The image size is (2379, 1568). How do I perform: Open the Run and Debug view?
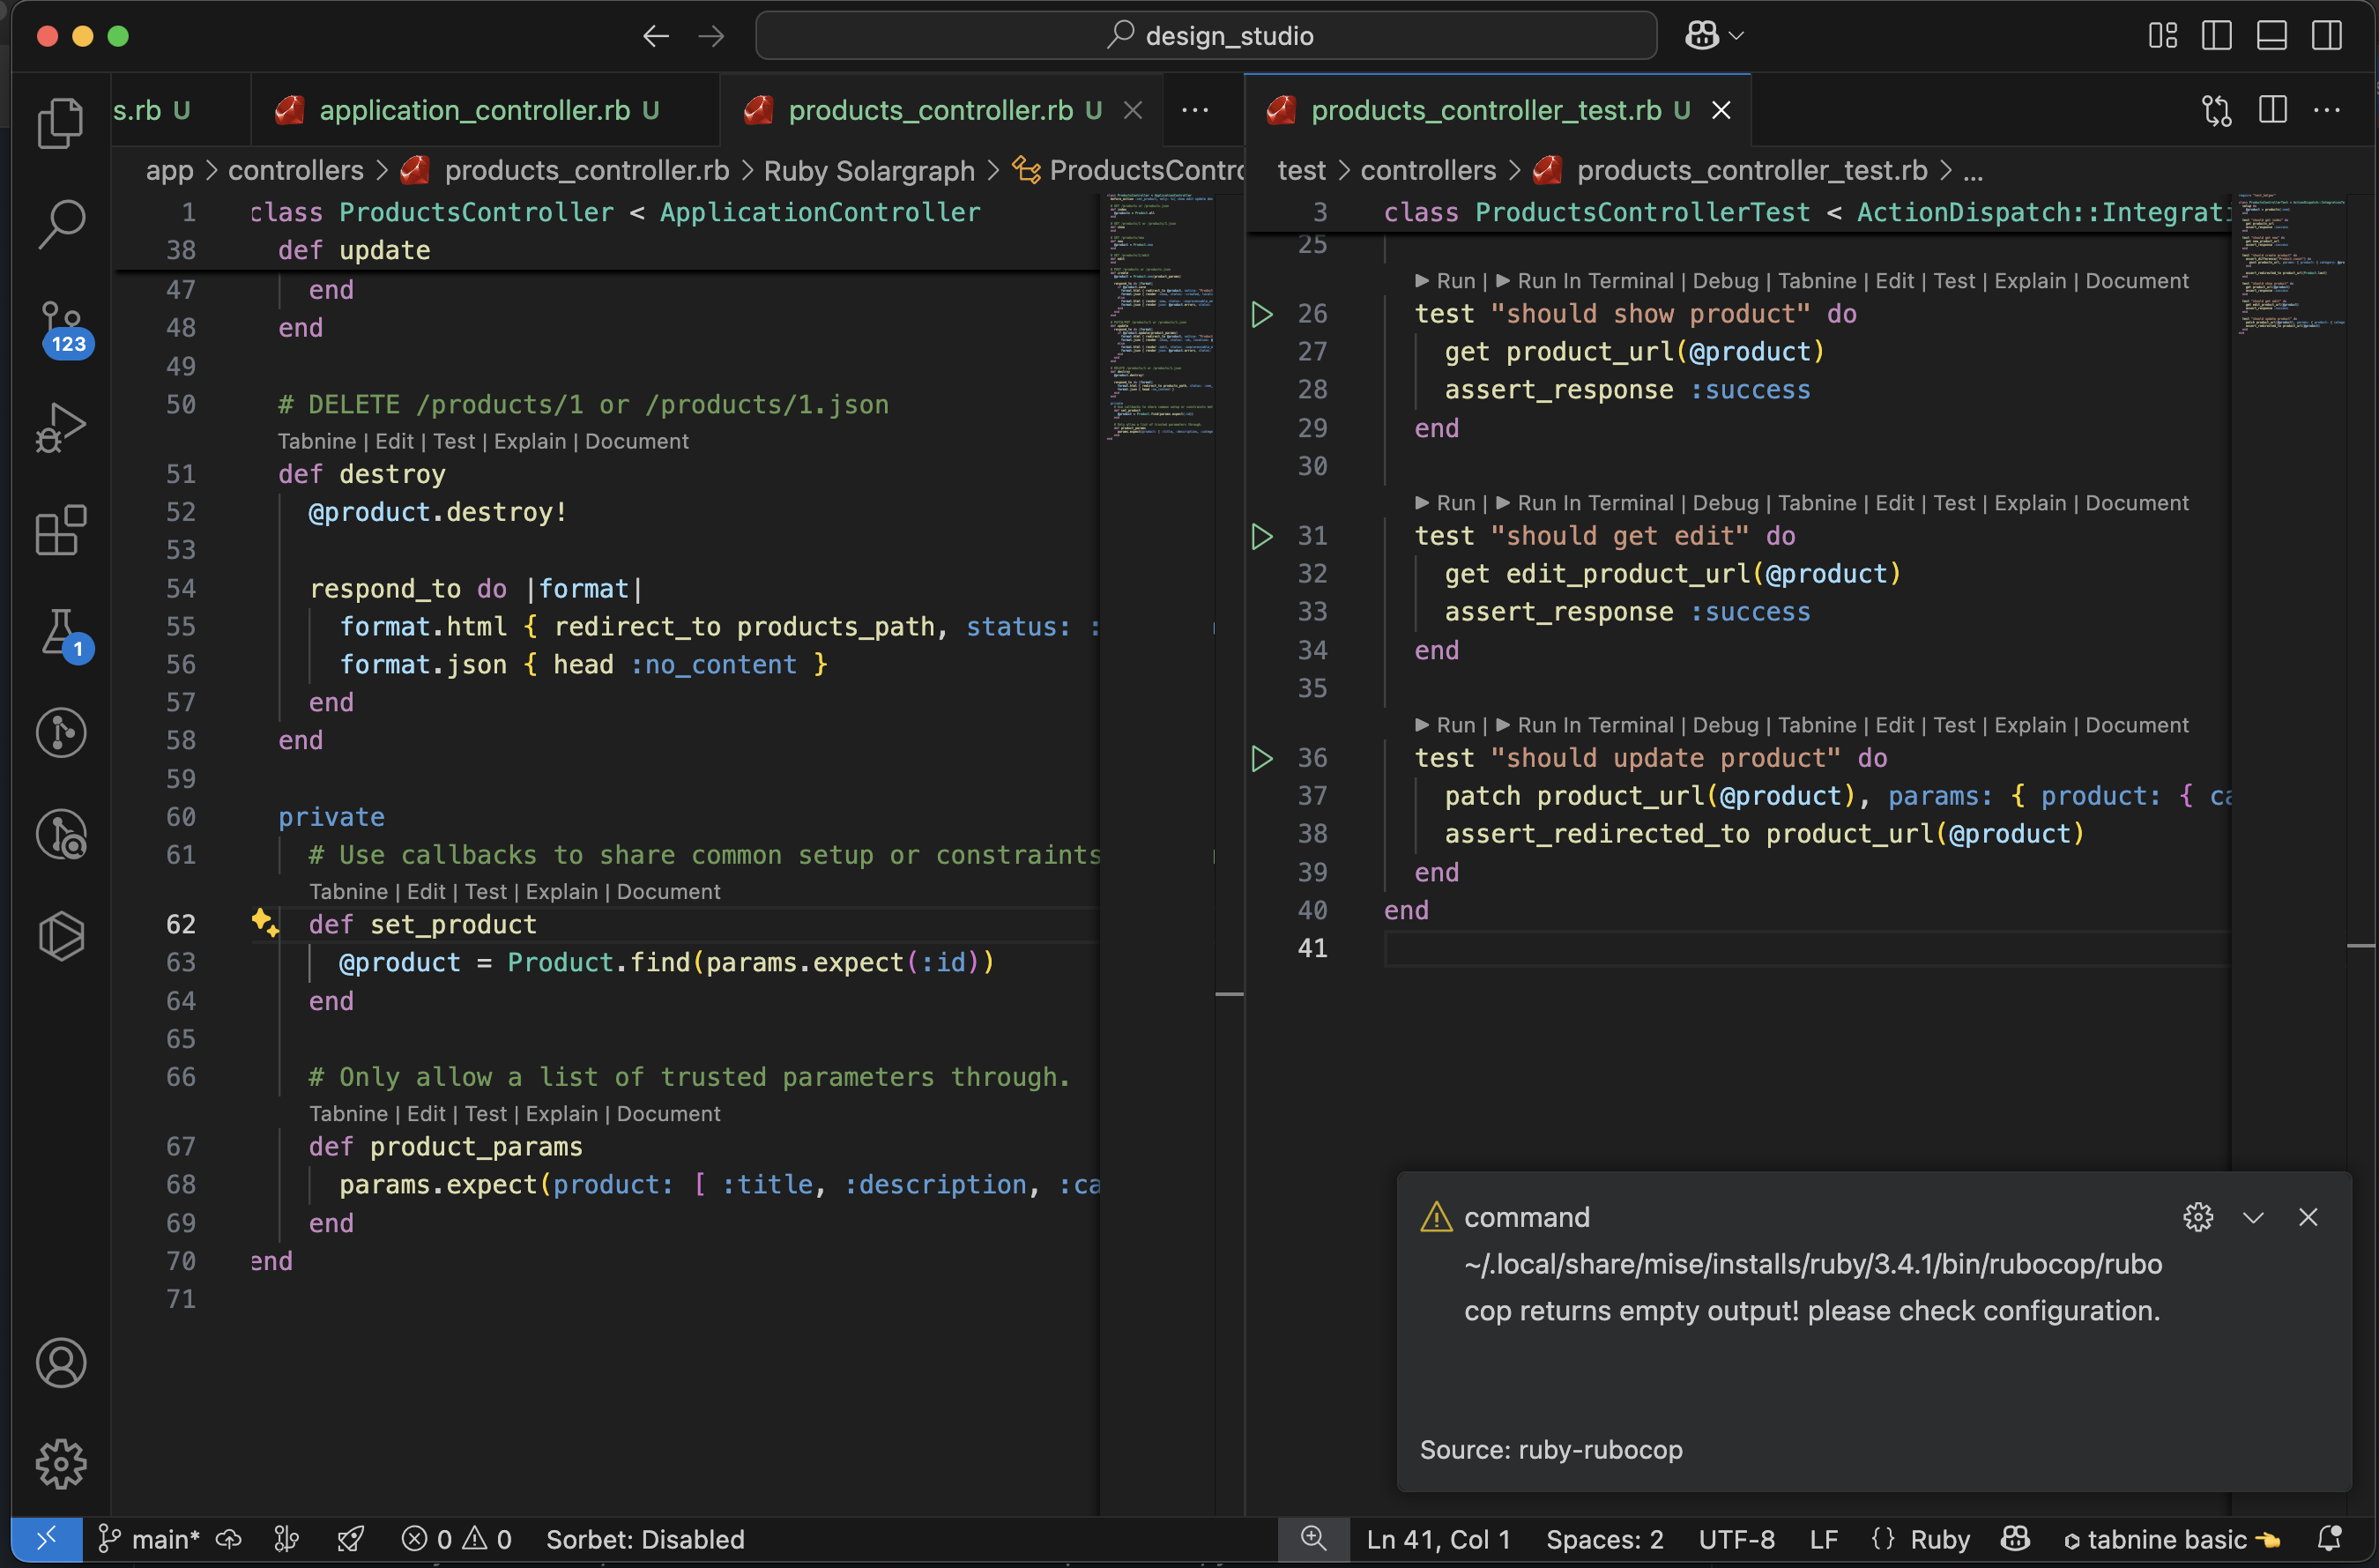click(x=60, y=428)
